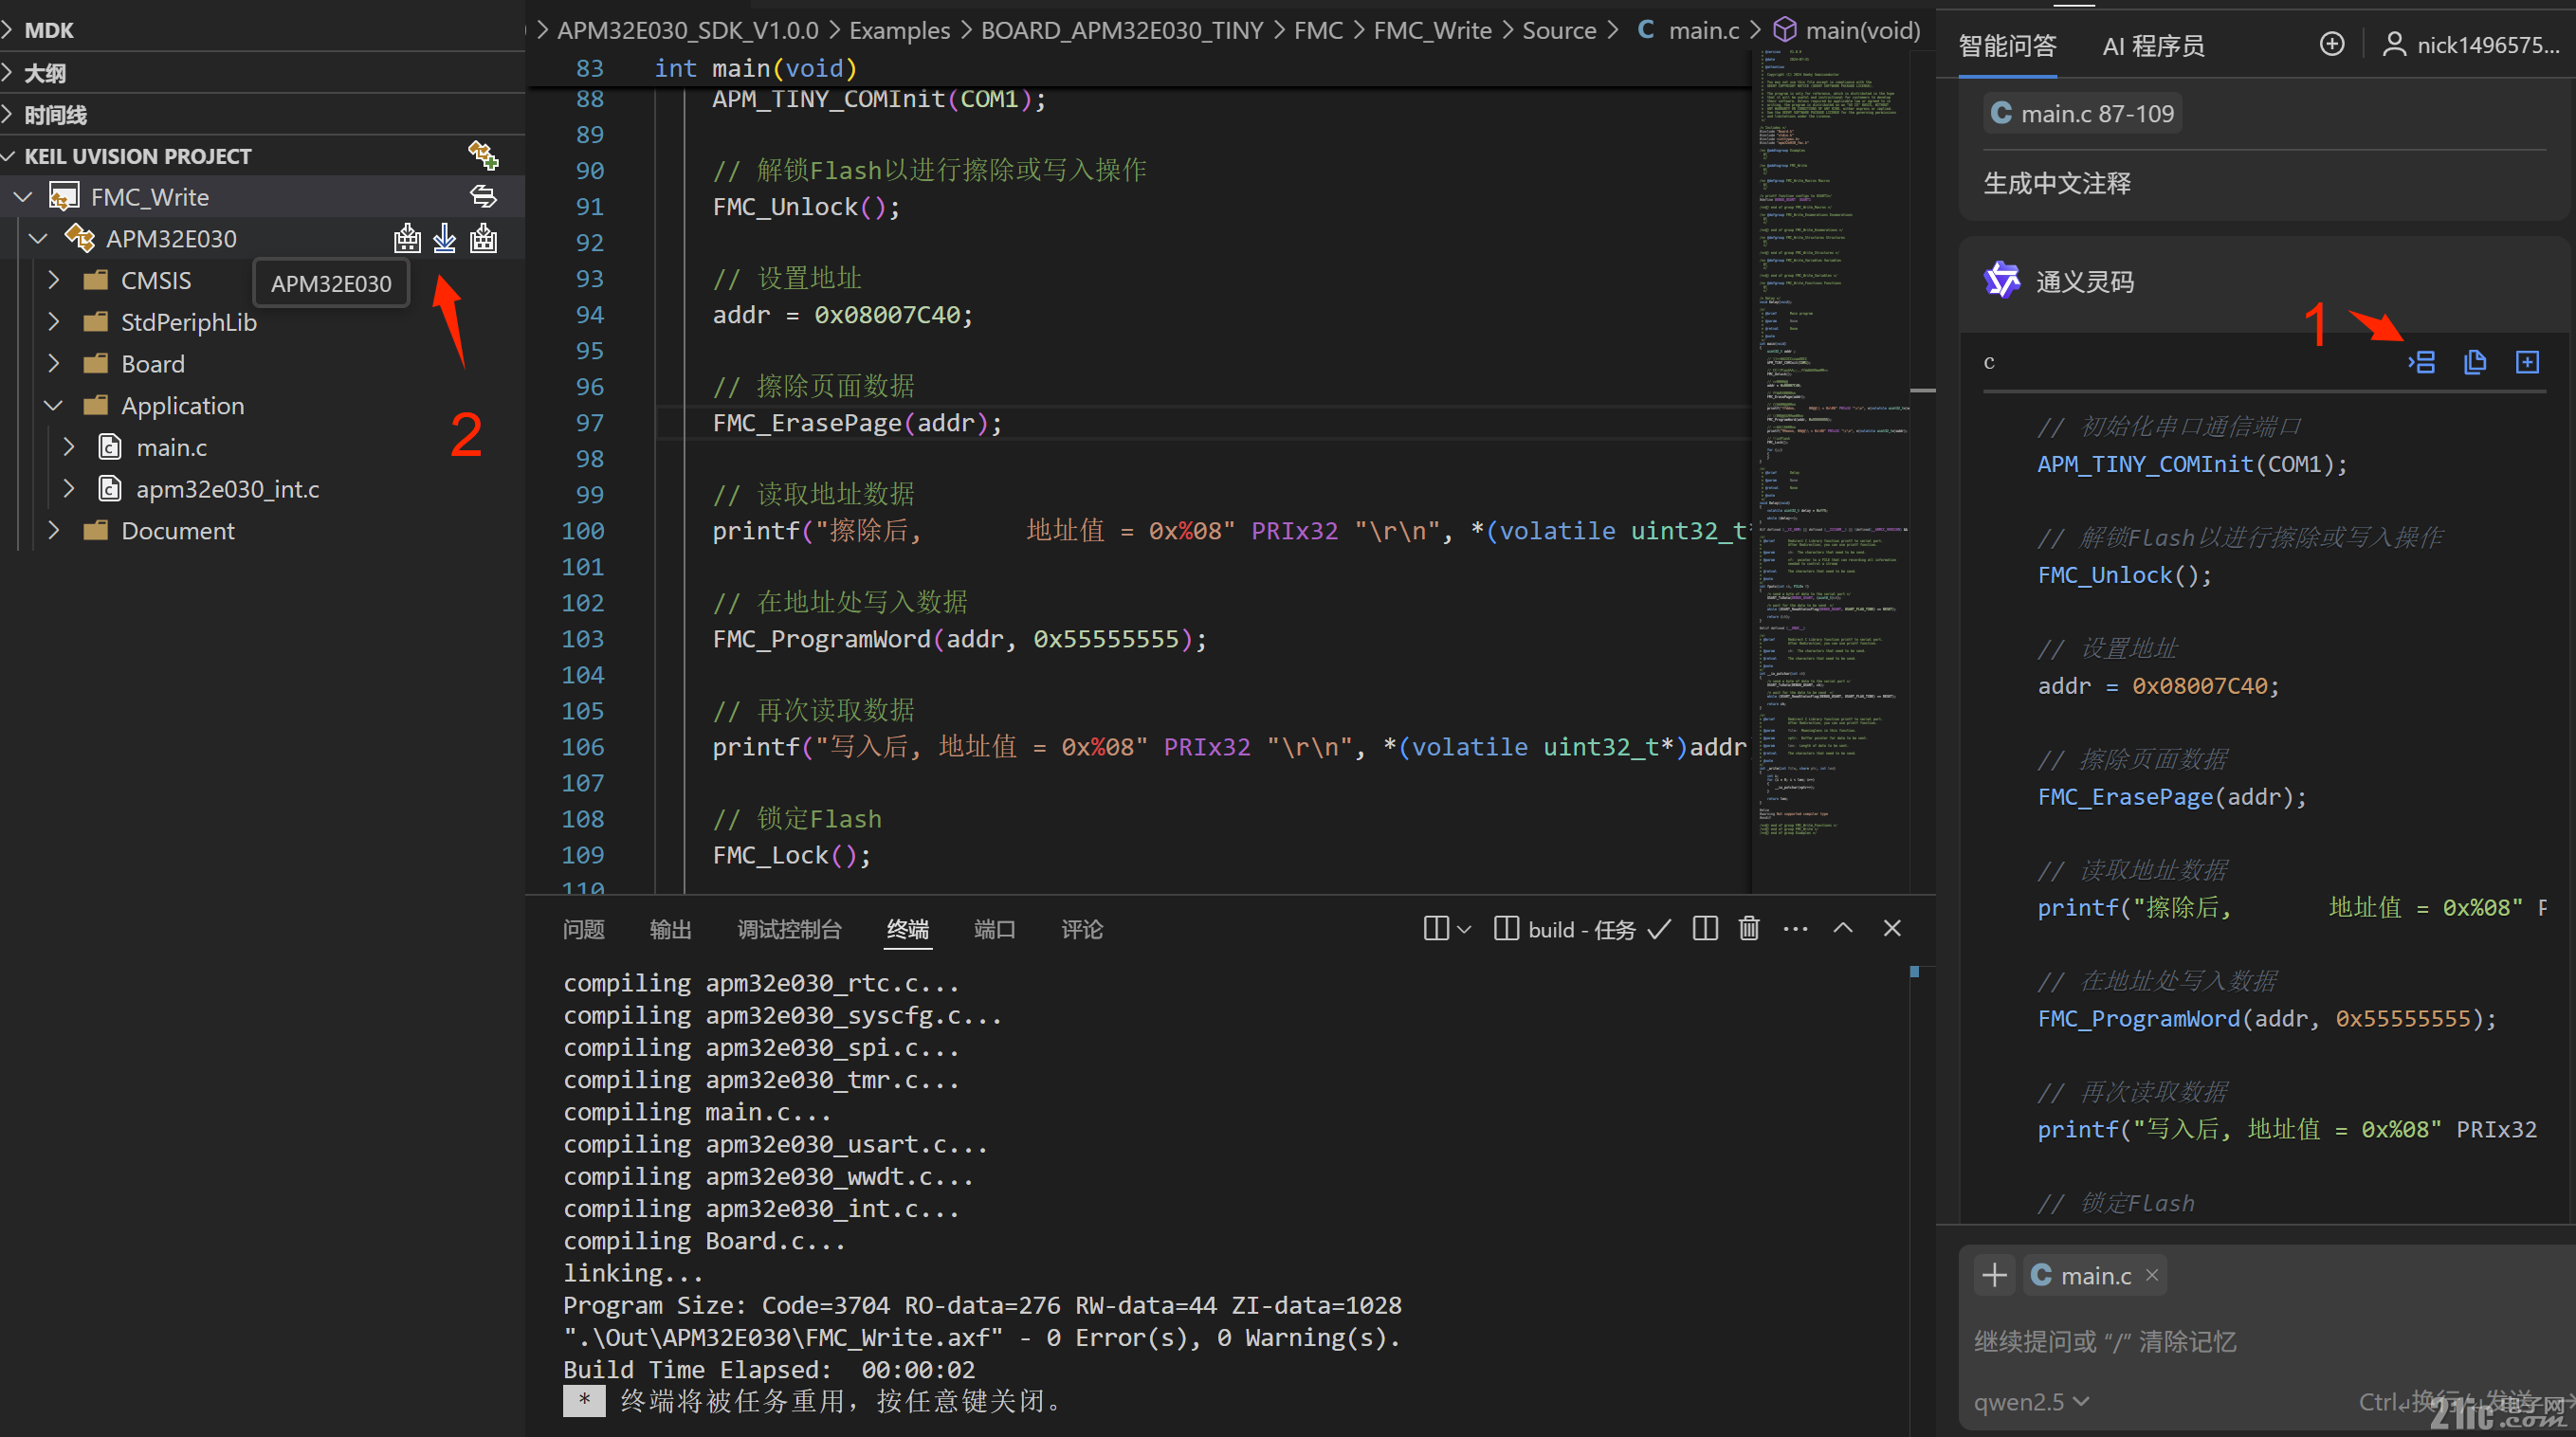Select the 调试控制台 panel tab

point(789,929)
